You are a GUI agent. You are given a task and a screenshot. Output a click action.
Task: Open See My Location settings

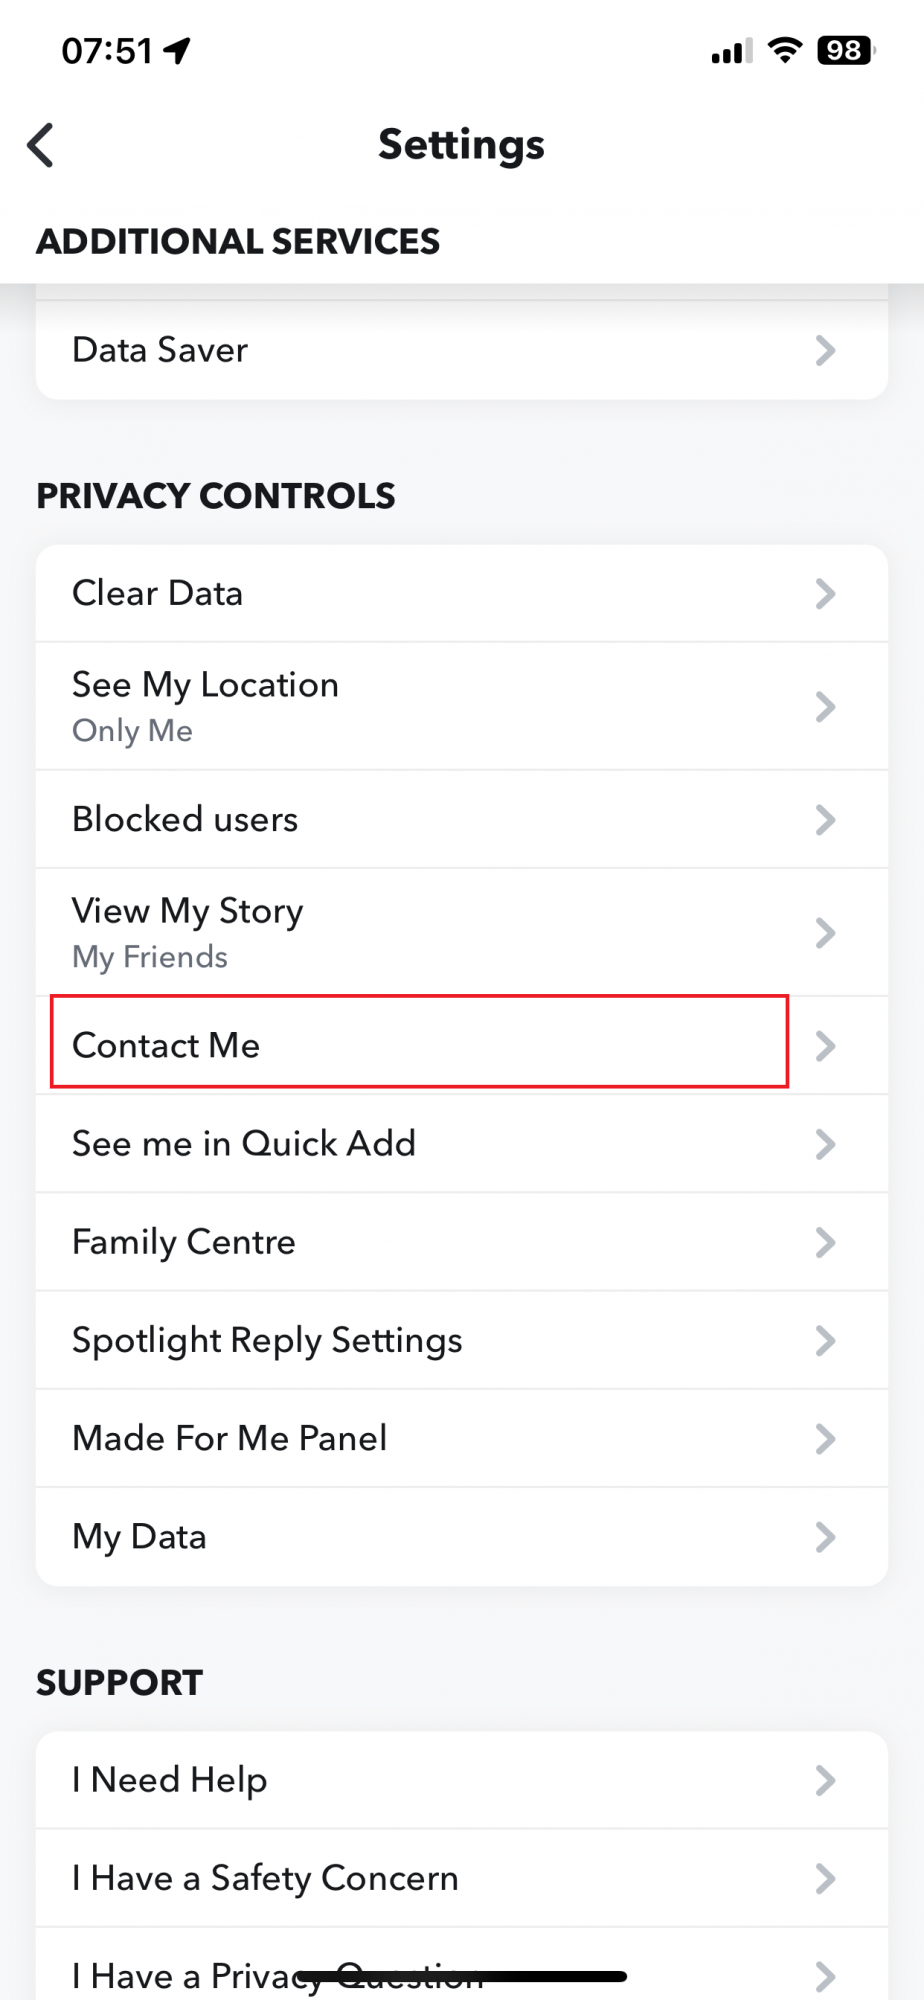[462, 707]
